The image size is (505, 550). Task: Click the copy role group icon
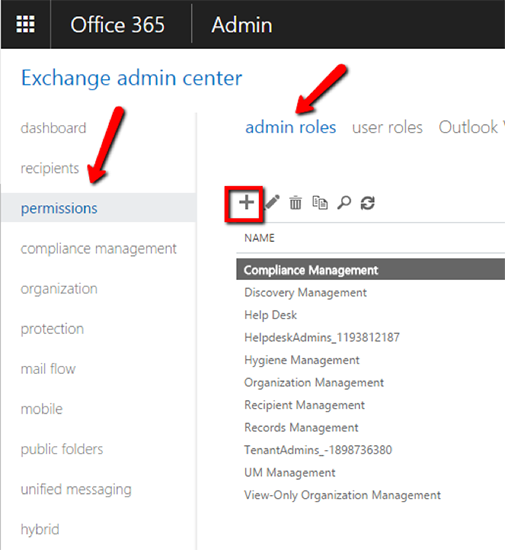coord(320,202)
